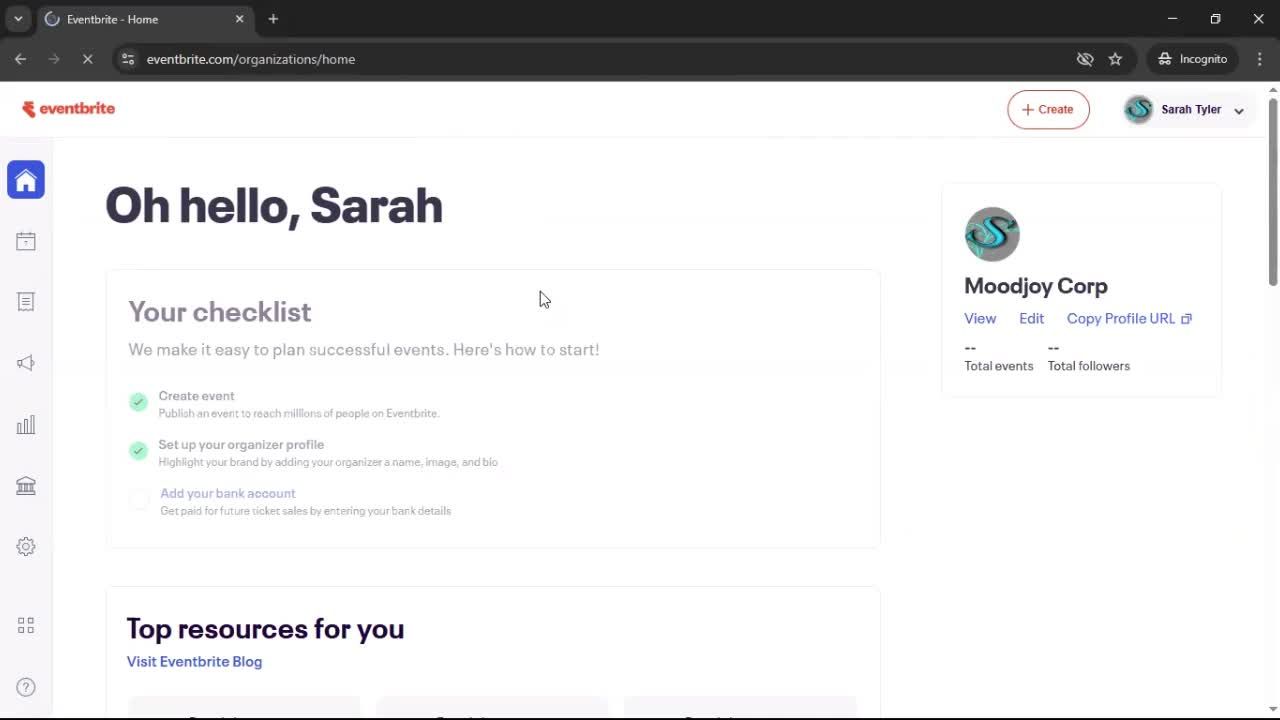Click Set up your organizer profile item
This screenshot has width=1280, height=720.
(241, 445)
